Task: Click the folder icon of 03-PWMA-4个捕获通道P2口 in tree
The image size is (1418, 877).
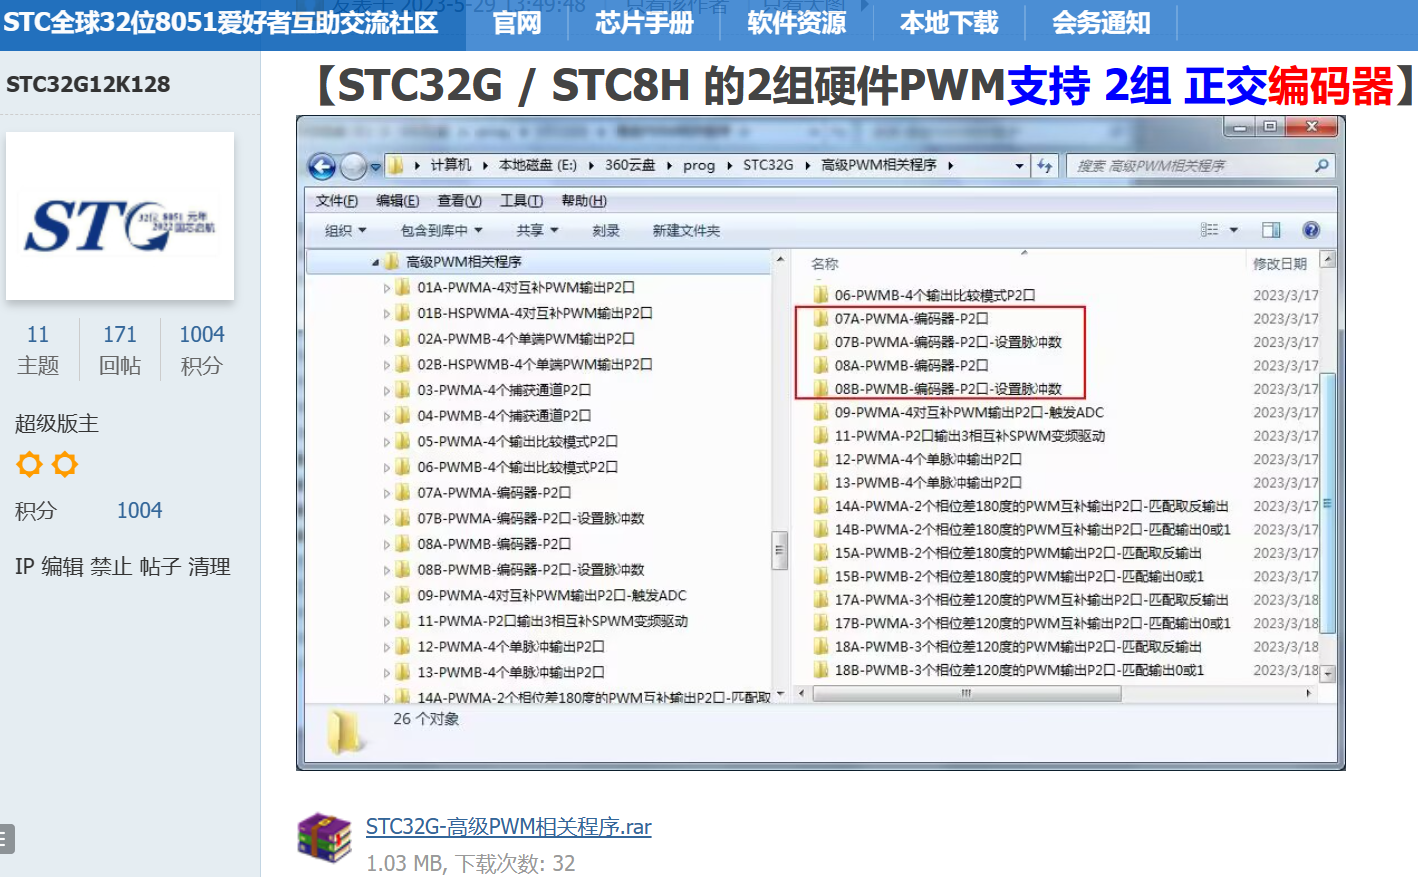Action: pyautogui.click(x=403, y=390)
